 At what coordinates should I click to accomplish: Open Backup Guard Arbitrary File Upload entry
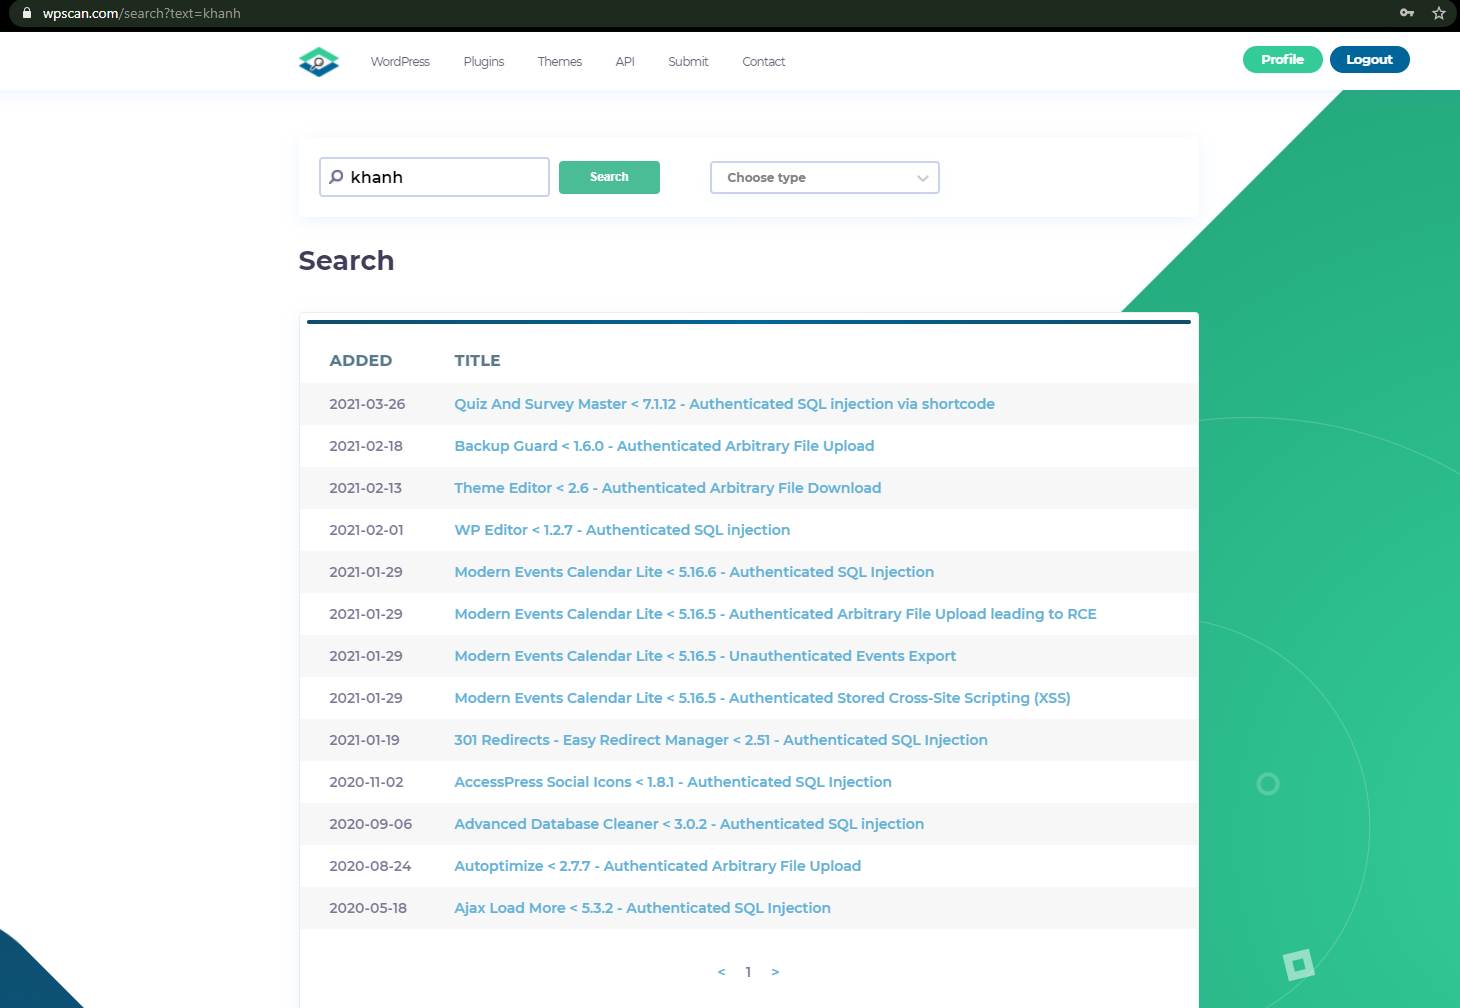tap(664, 446)
